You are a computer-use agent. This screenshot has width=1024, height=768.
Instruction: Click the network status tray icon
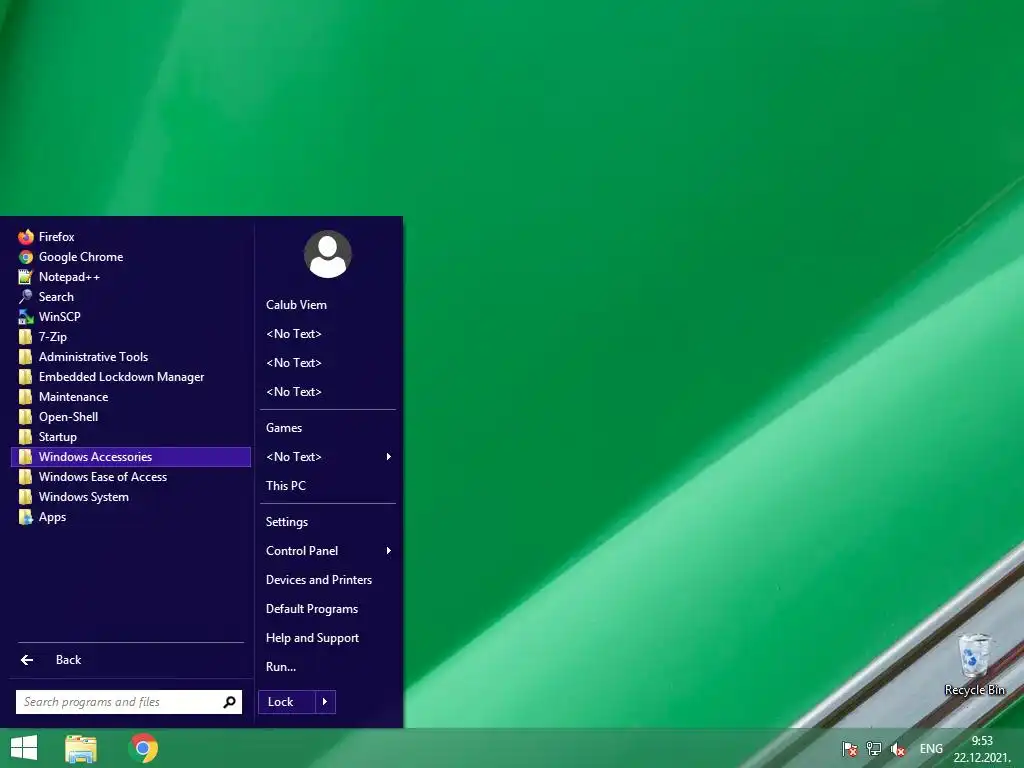(874, 749)
